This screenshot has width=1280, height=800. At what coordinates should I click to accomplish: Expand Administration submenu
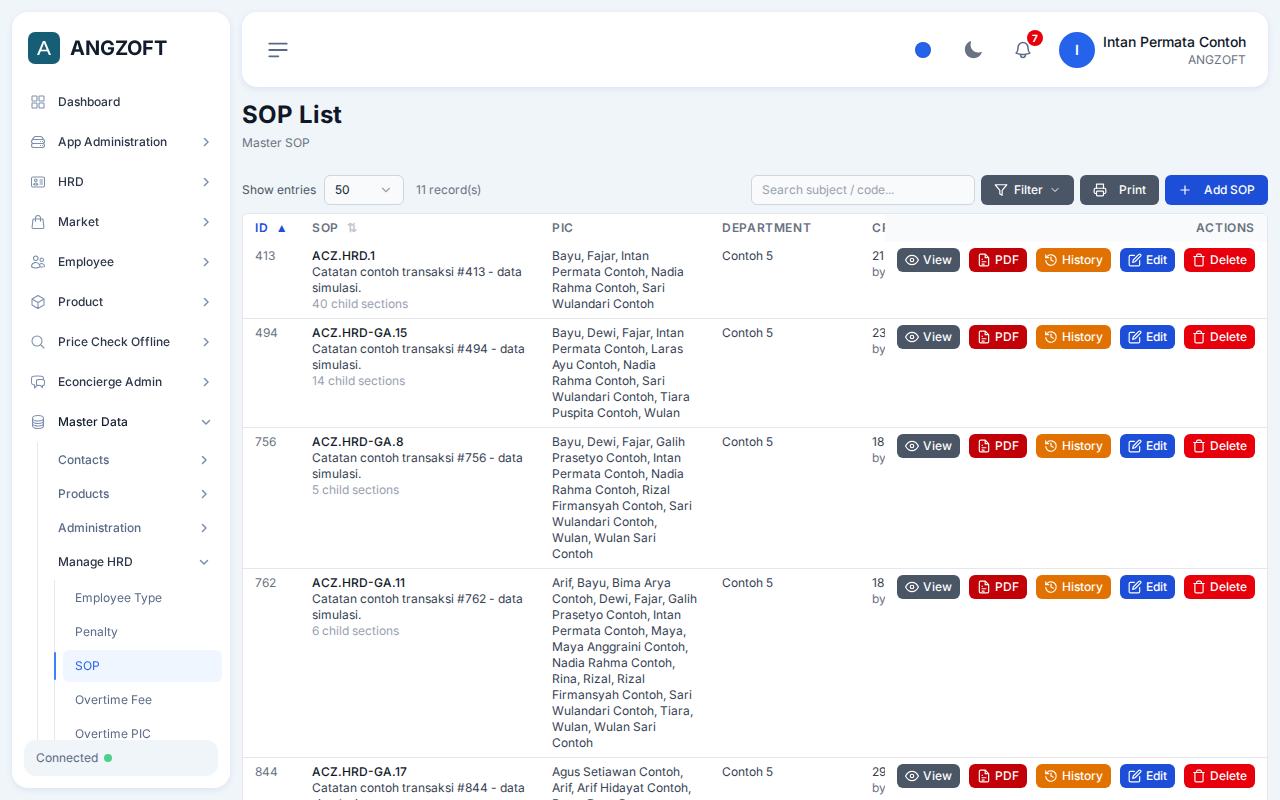coord(134,528)
